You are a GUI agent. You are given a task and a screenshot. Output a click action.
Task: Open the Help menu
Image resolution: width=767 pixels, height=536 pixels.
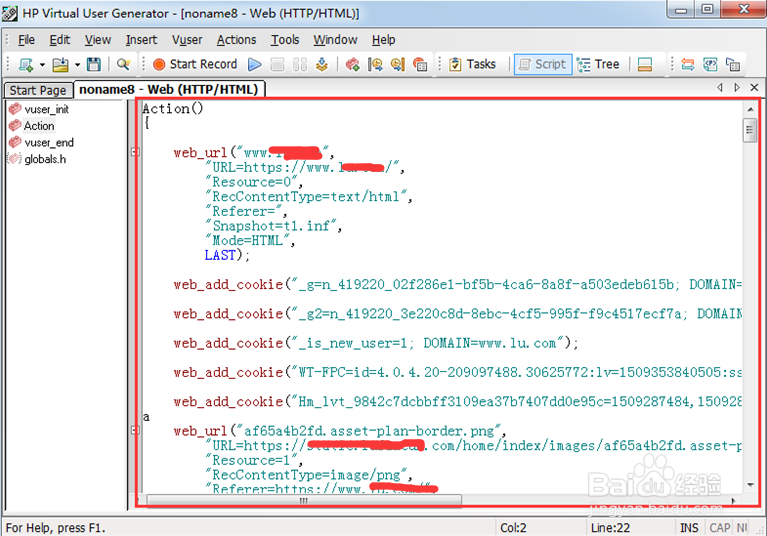(384, 40)
